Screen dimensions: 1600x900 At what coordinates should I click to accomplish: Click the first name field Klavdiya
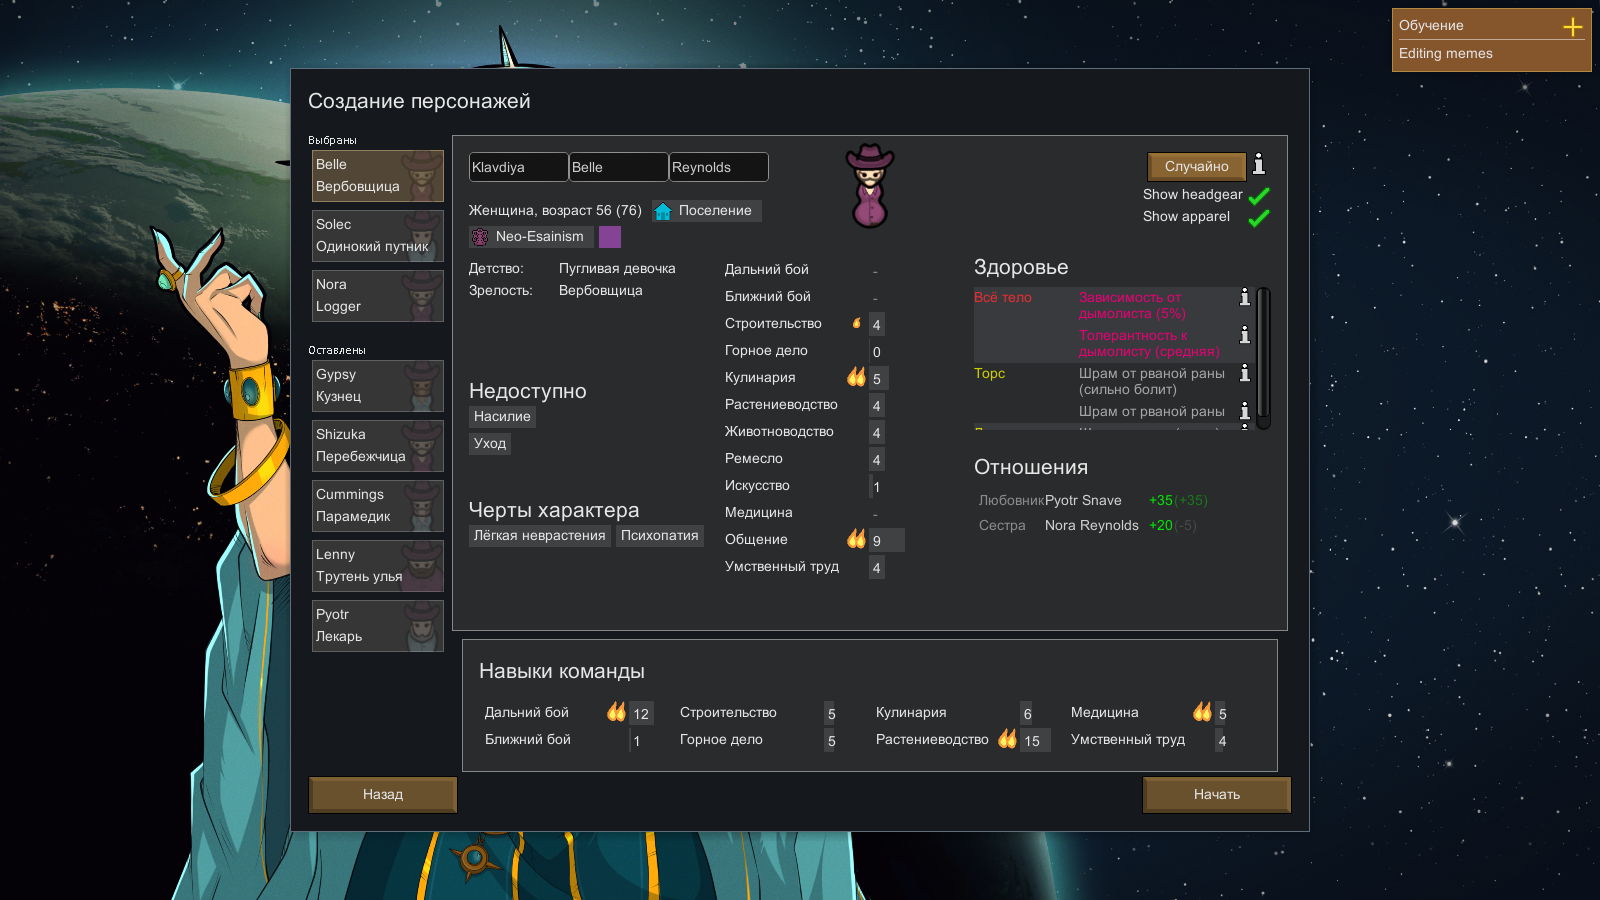[518, 167]
